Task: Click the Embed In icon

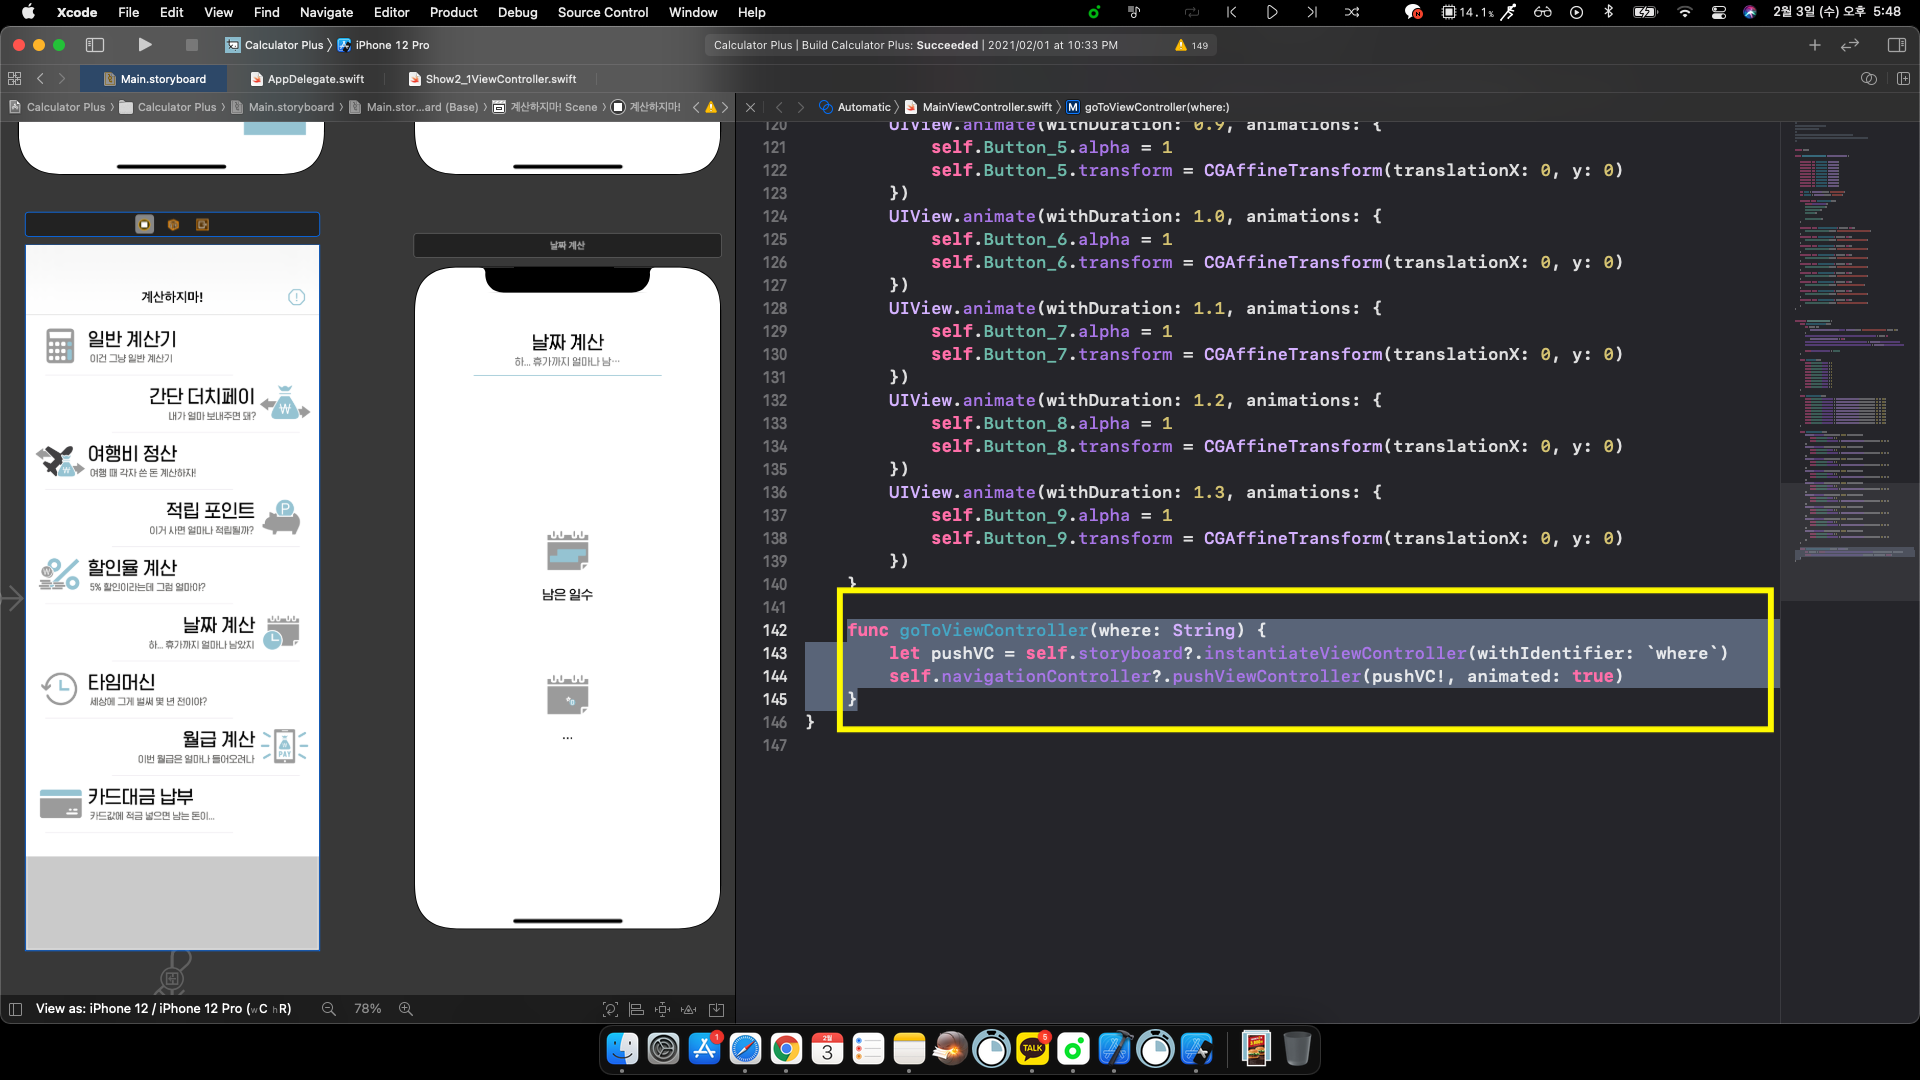Action: pos(716,1009)
